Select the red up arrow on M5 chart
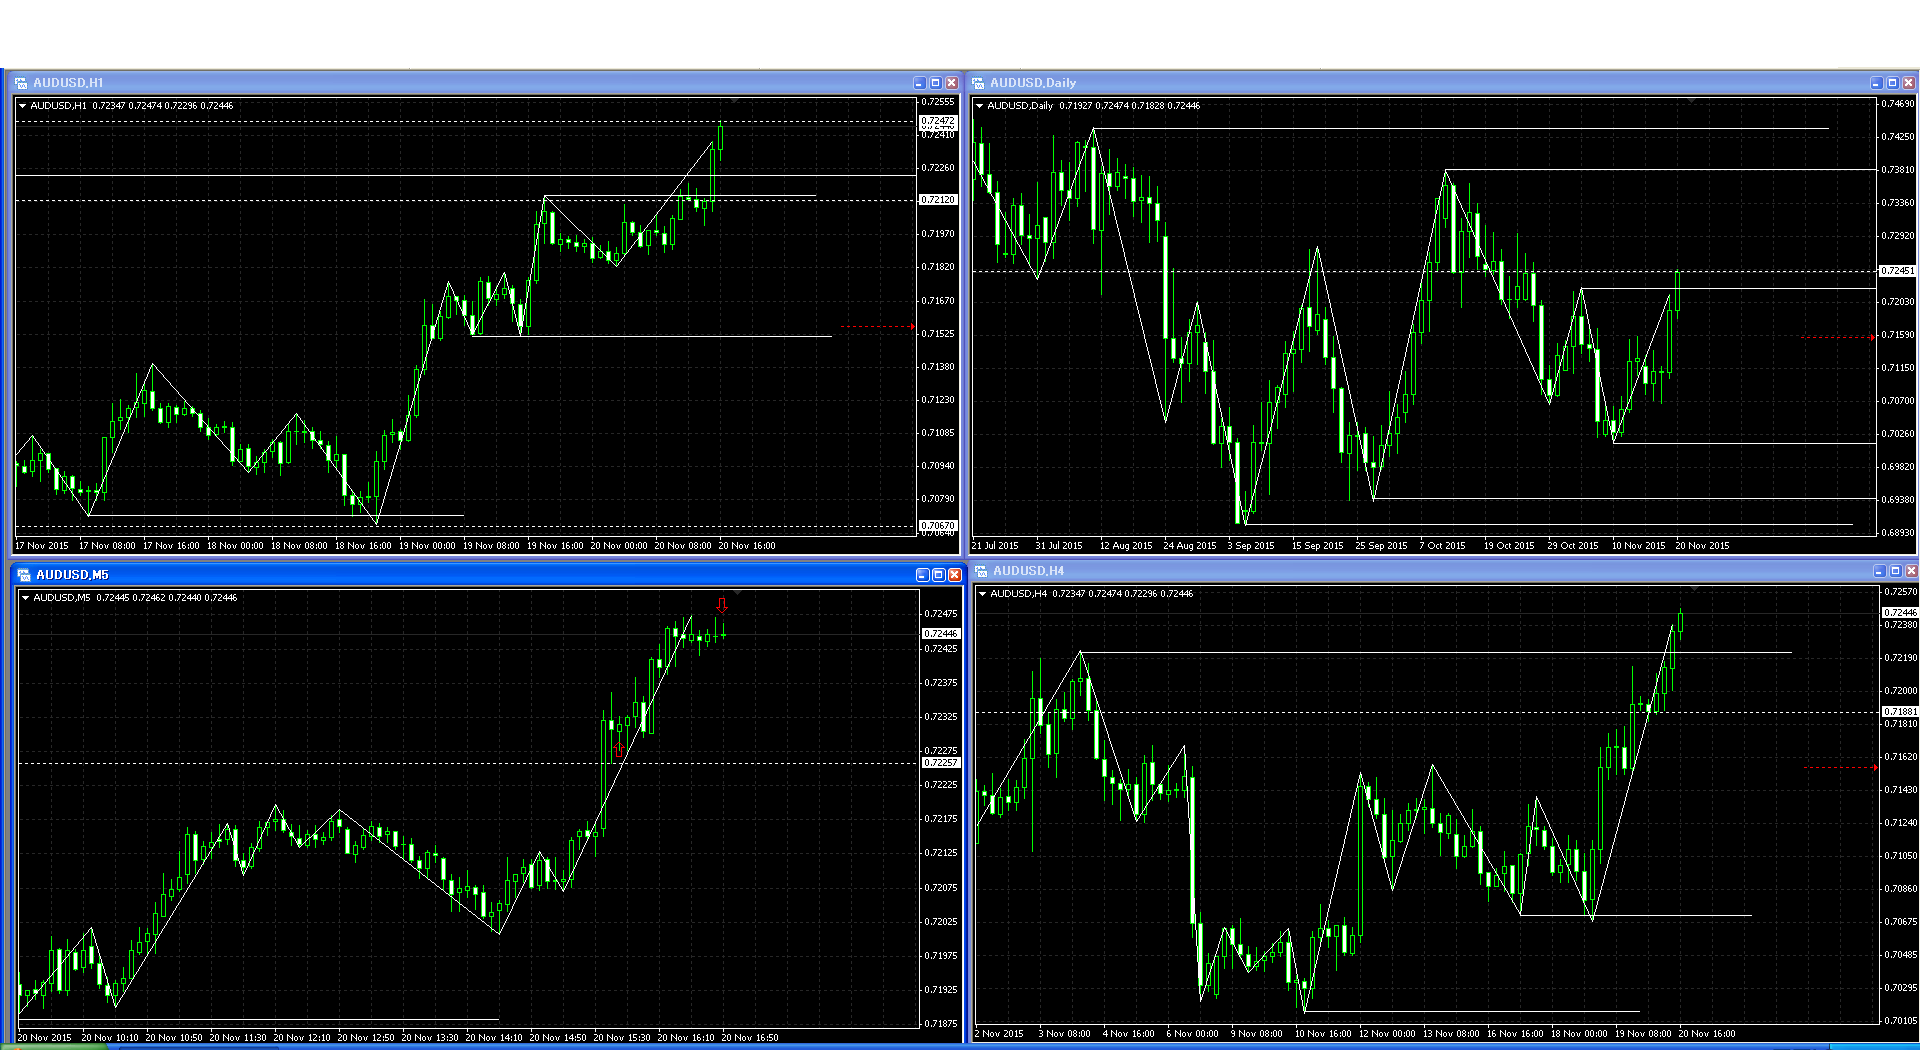The image size is (1925, 1050). [618, 750]
